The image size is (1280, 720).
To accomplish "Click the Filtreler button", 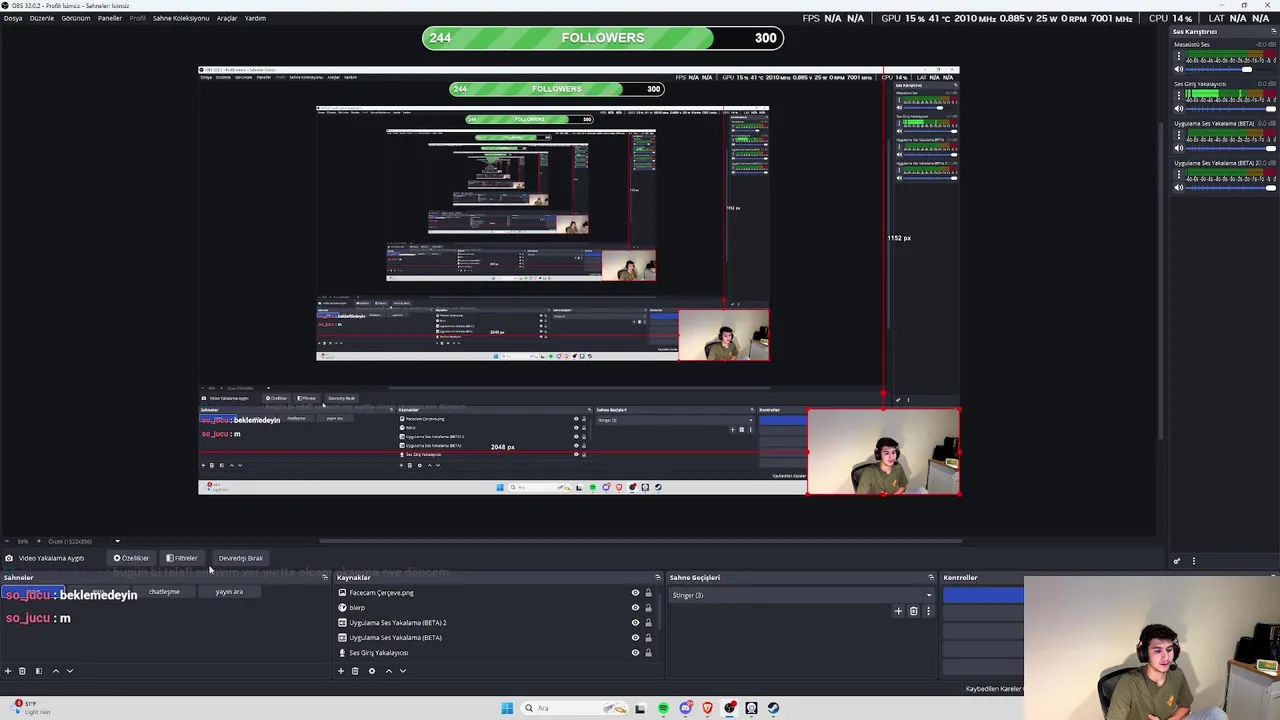I will point(182,558).
